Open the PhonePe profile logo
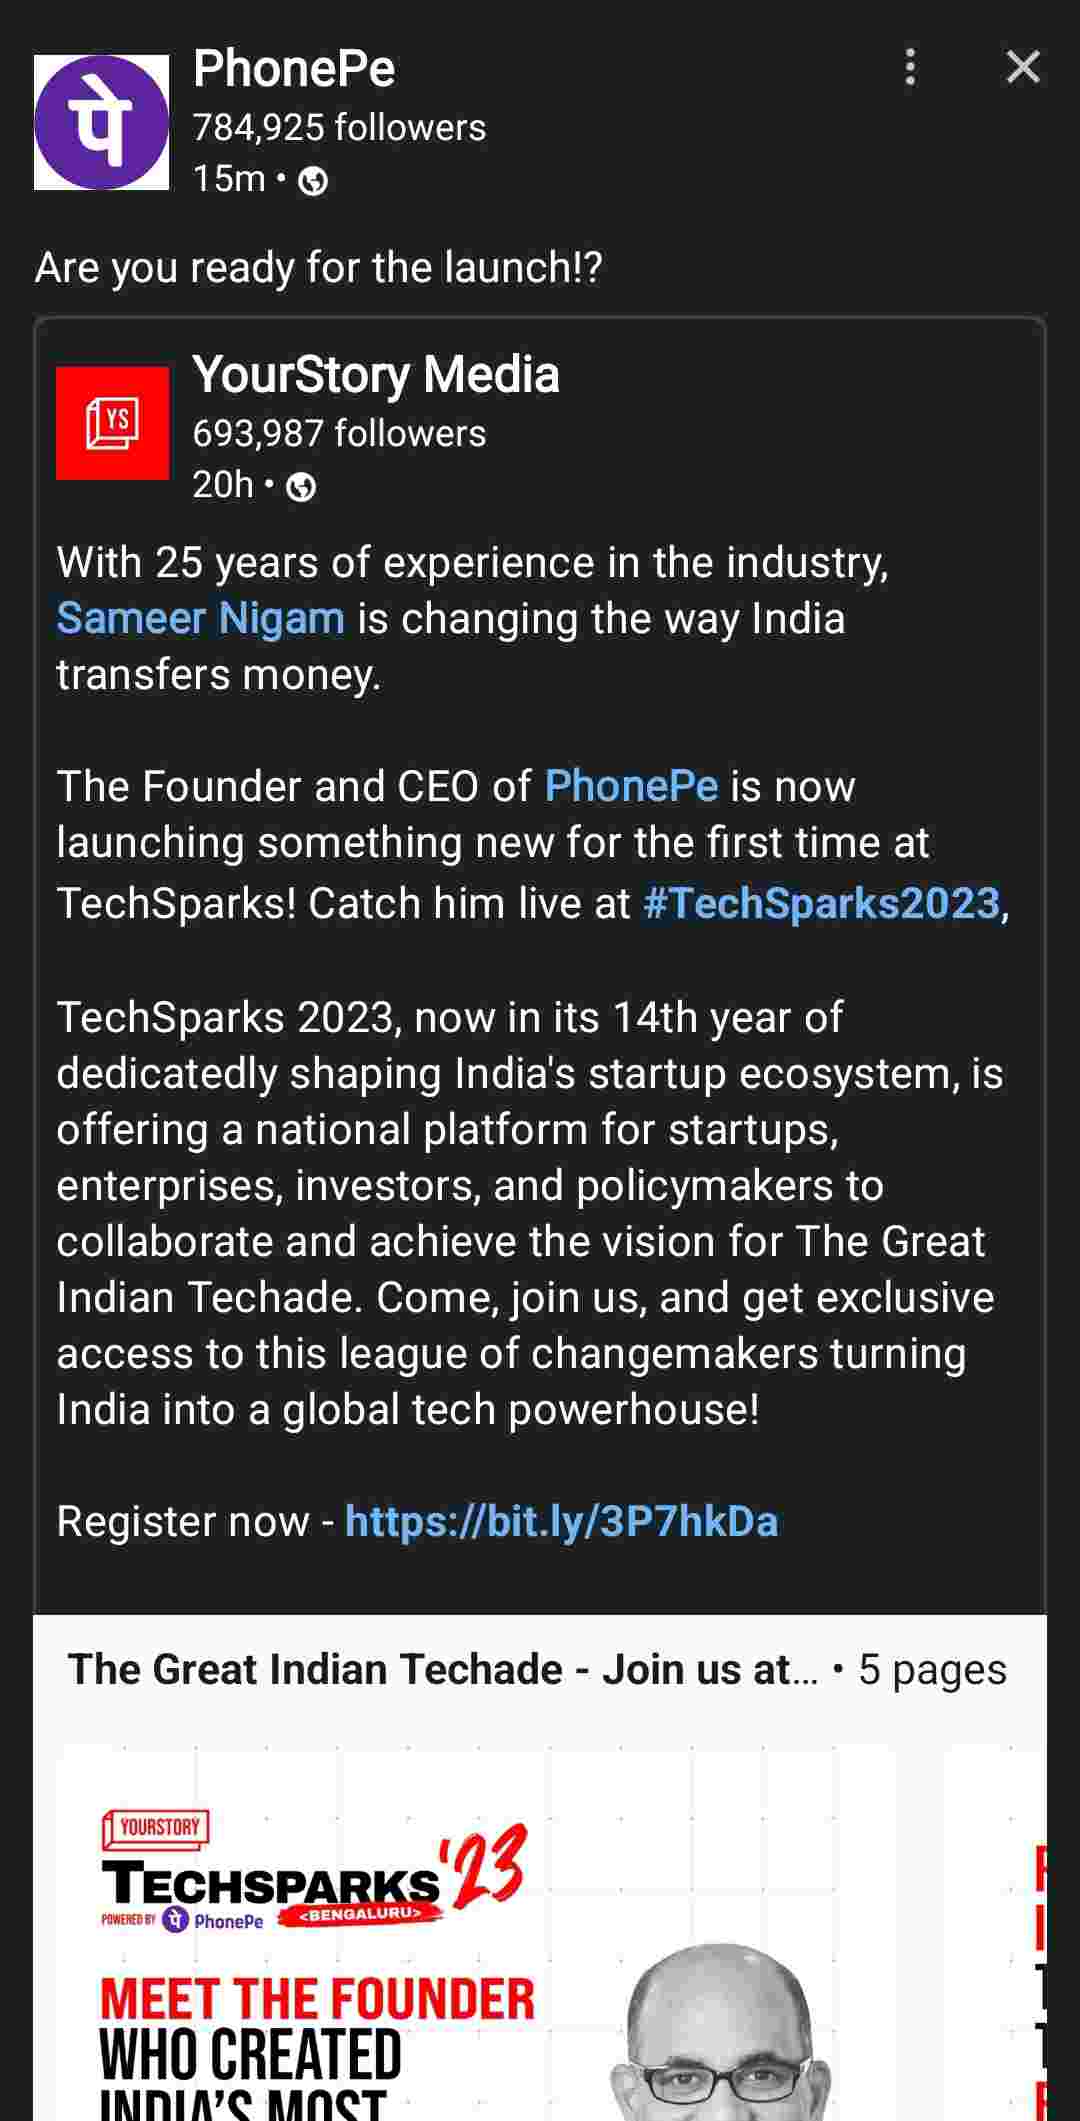1080x2121 pixels. [101, 122]
